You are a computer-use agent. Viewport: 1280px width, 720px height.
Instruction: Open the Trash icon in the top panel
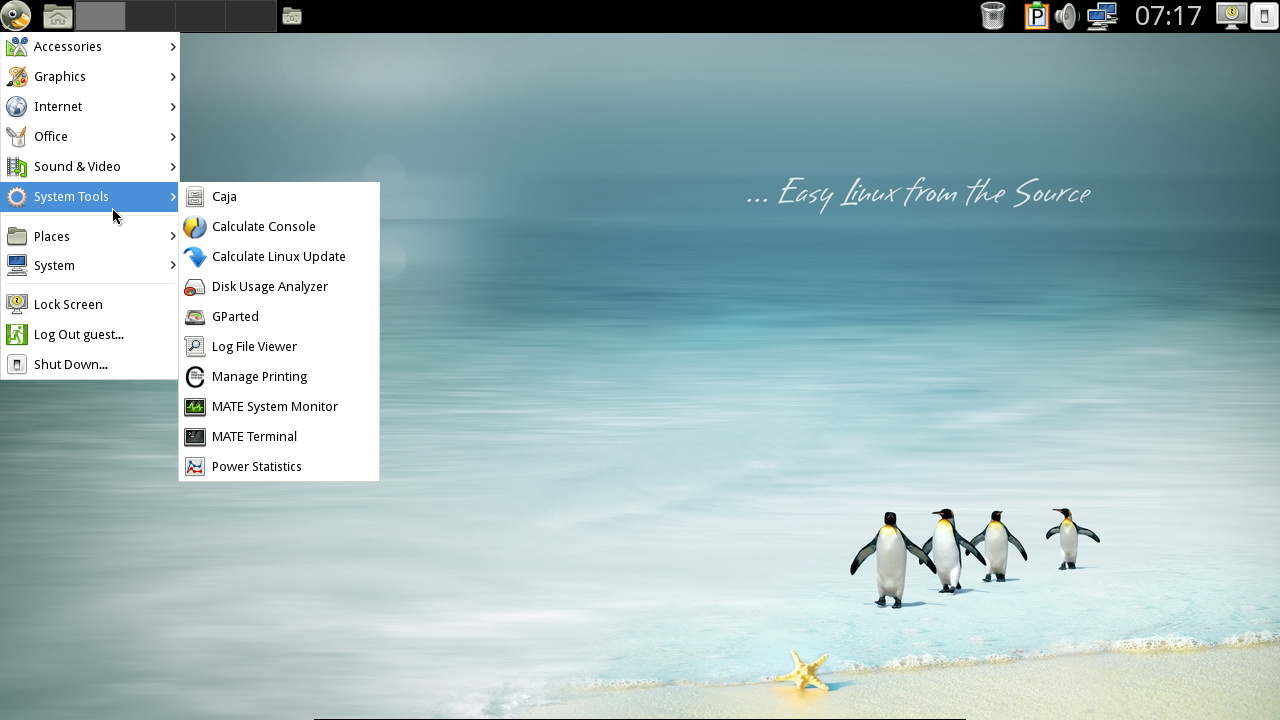pyautogui.click(x=993, y=16)
